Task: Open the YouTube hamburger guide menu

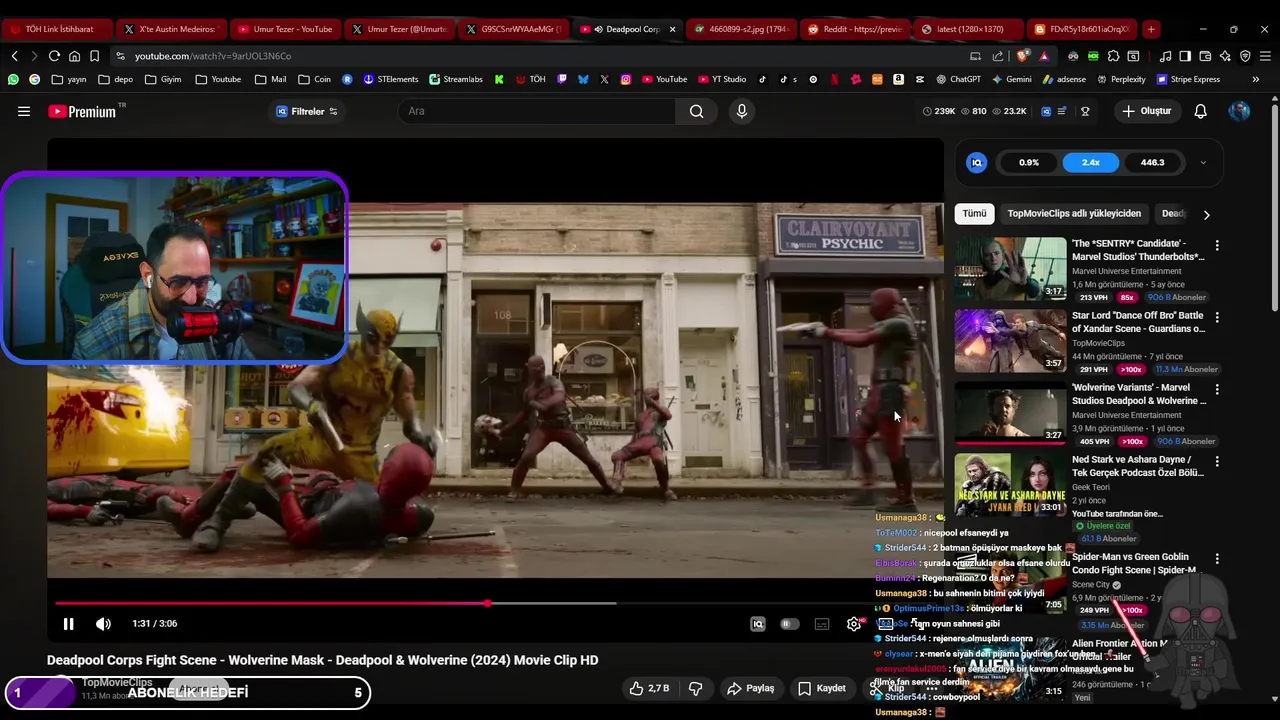Action: [x=24, y=111]
